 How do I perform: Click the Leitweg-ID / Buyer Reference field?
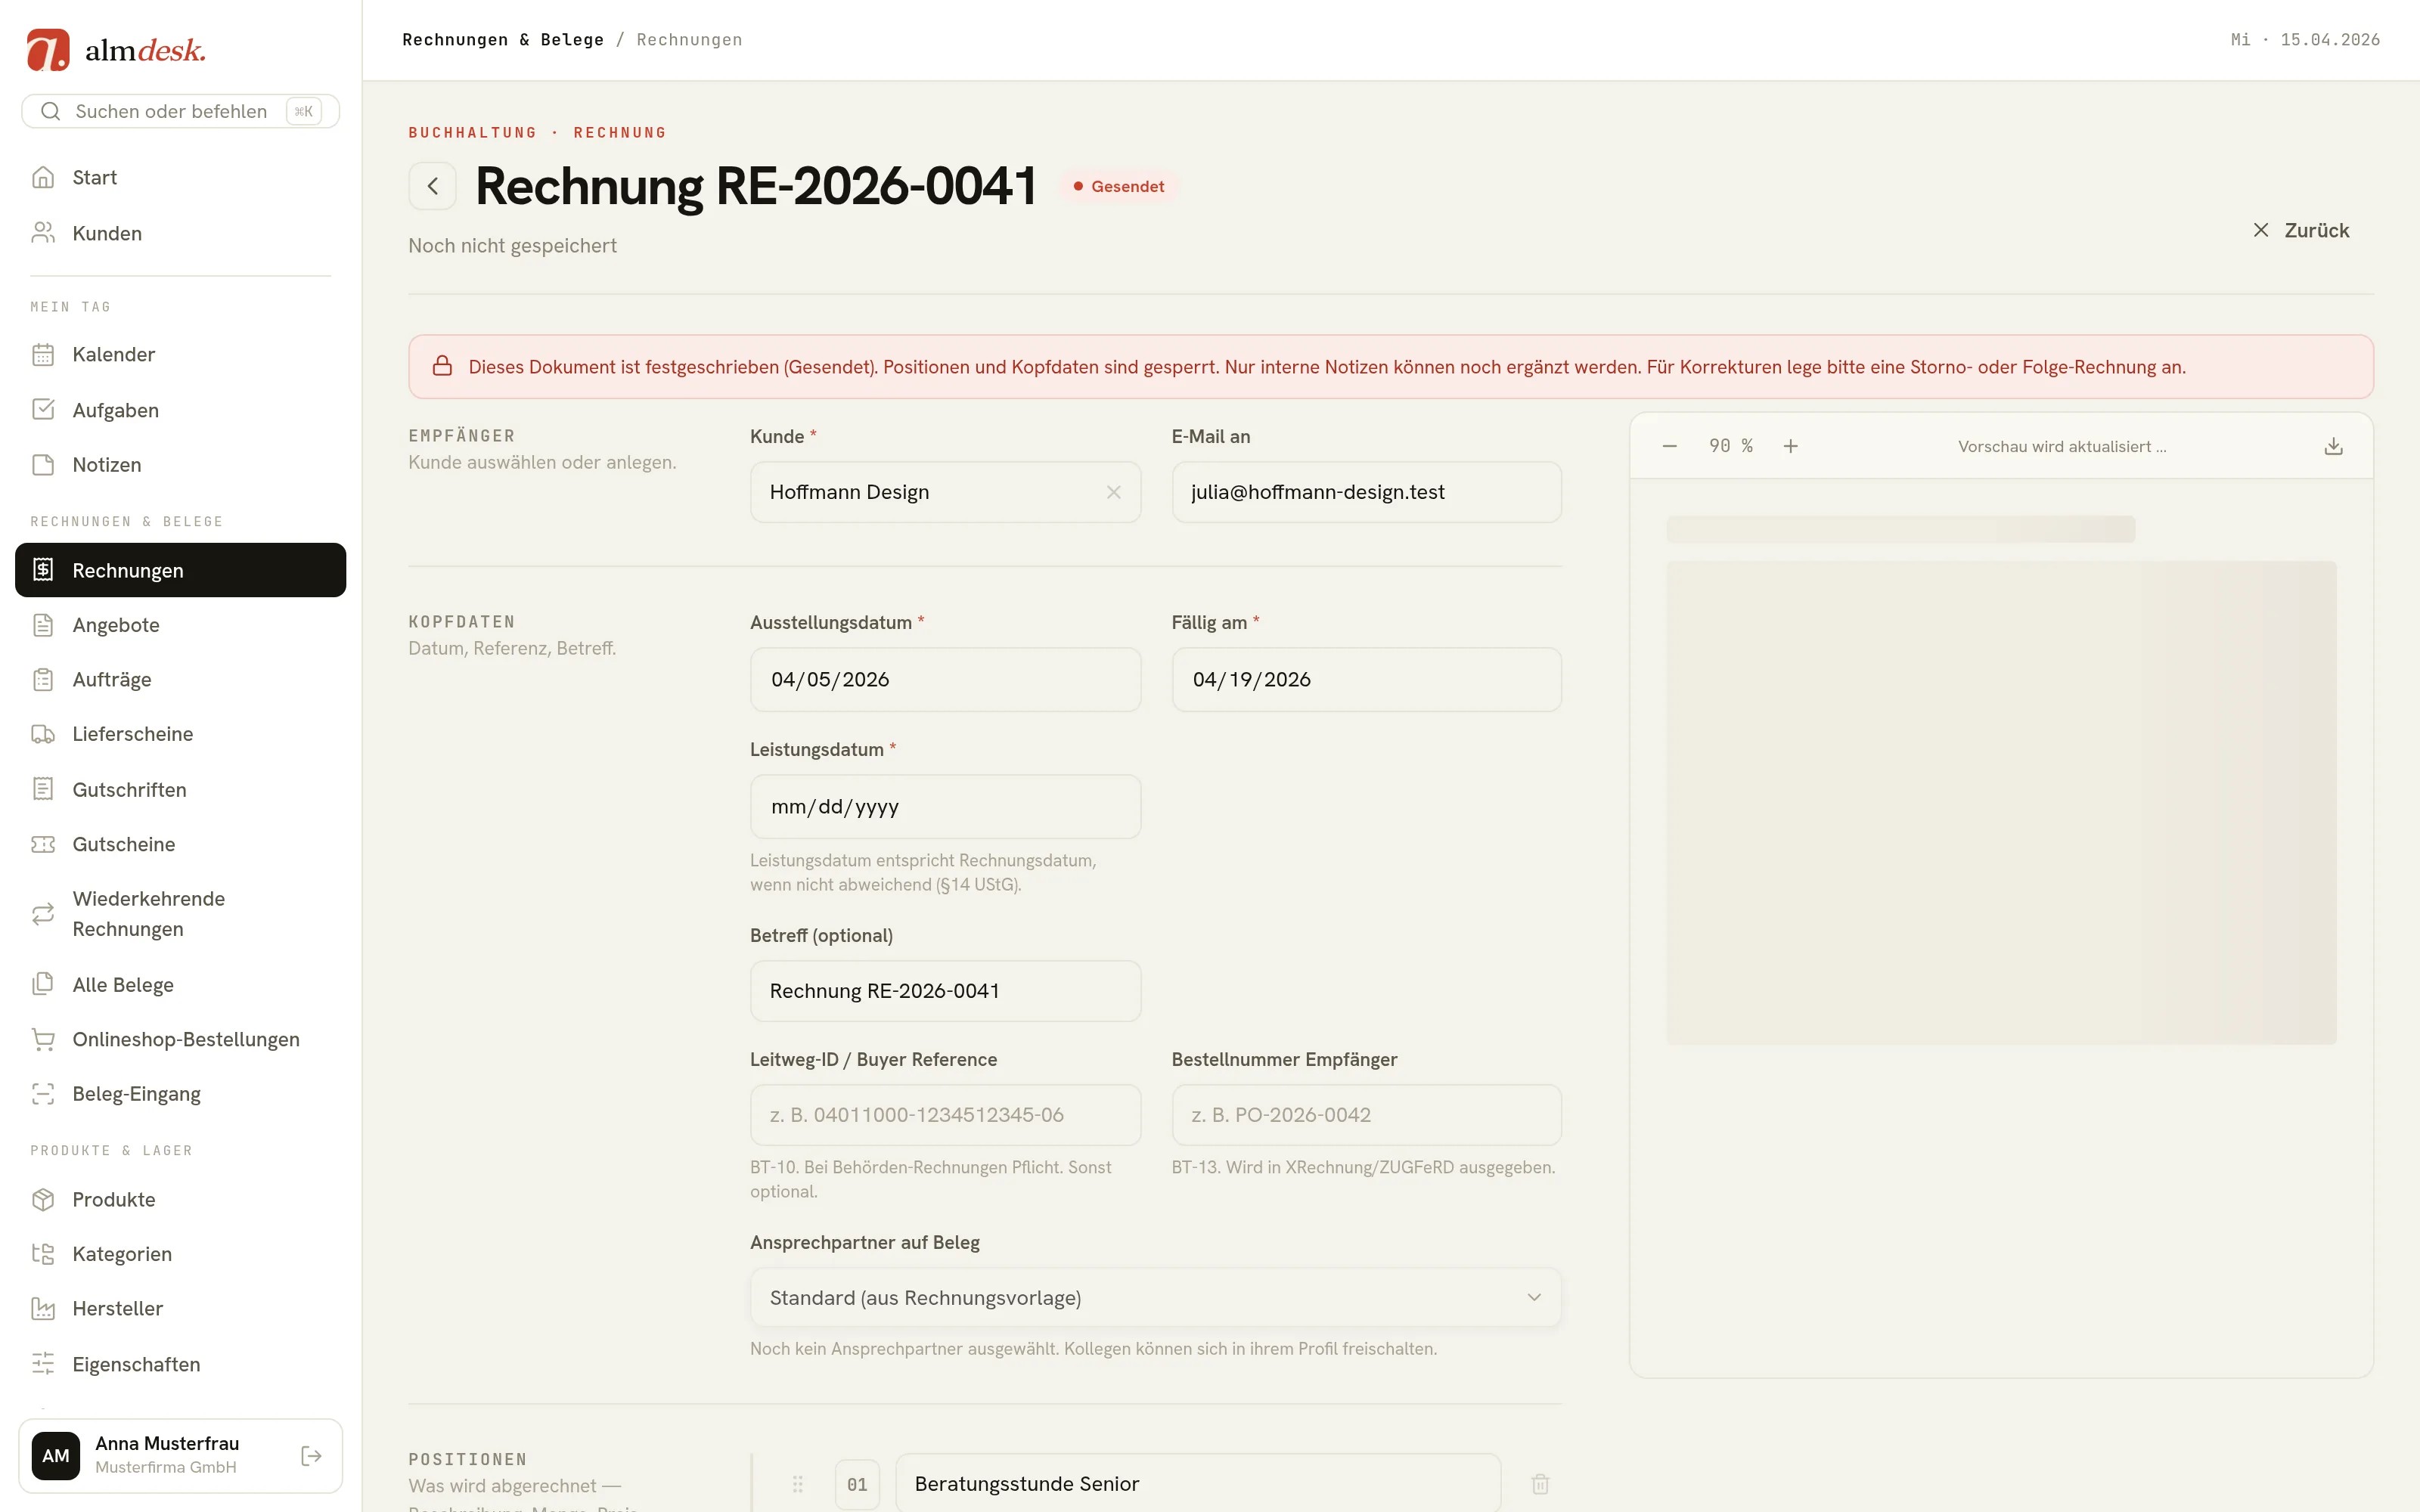tap(945, 1115)
